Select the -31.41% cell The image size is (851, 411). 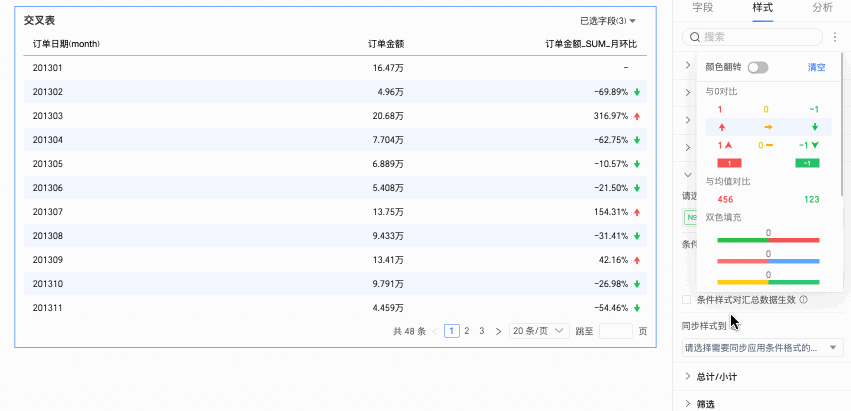(611, 236)
